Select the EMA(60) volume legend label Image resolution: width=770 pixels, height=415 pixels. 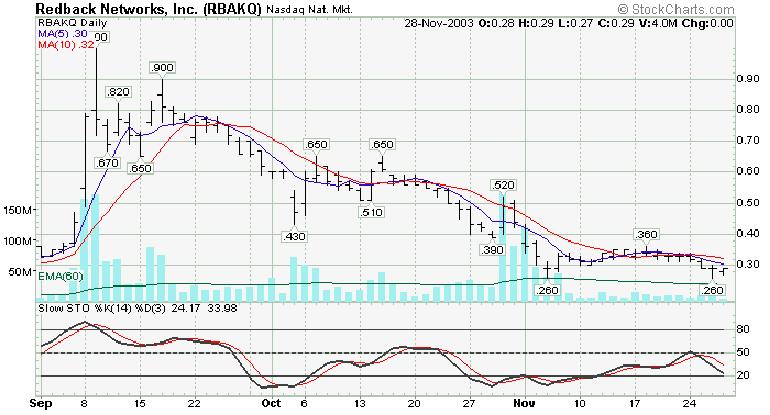[x=61, y=277]
